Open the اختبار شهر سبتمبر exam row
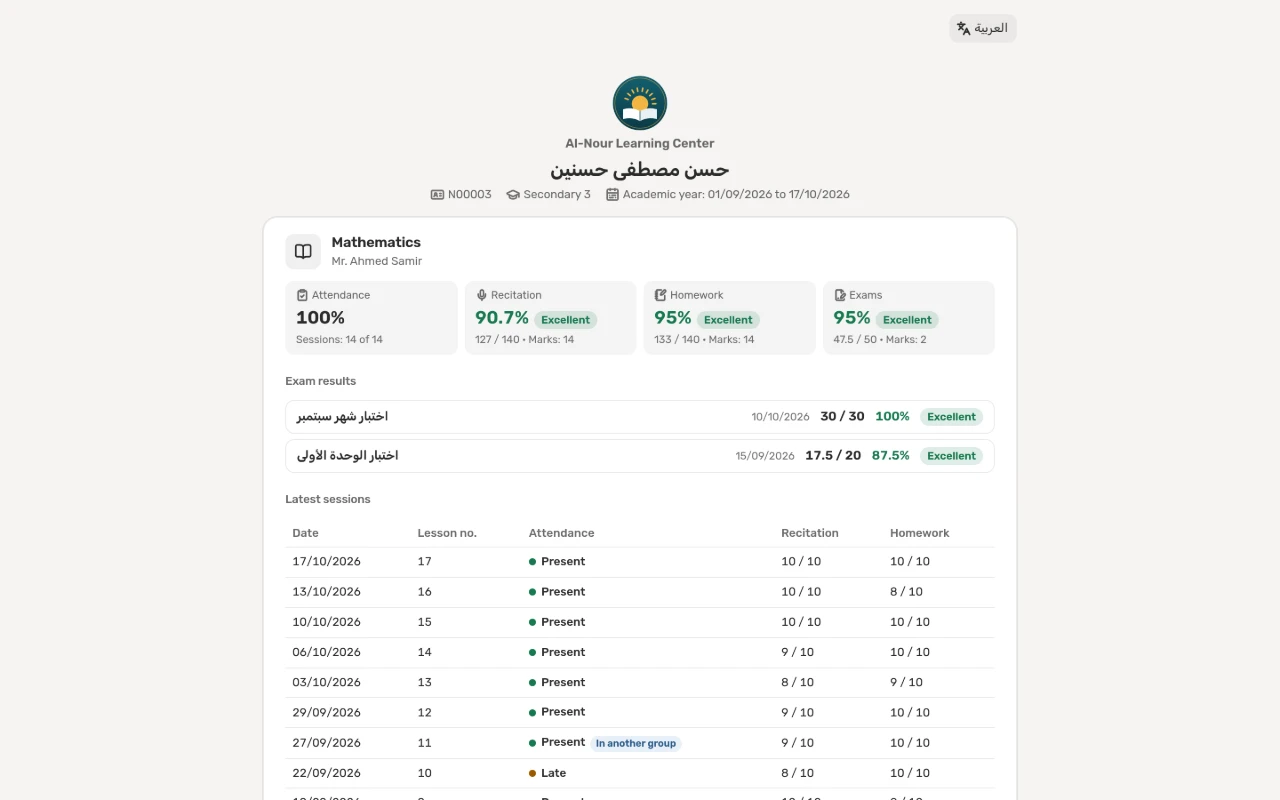1280x800 pixels. (640, 417)
